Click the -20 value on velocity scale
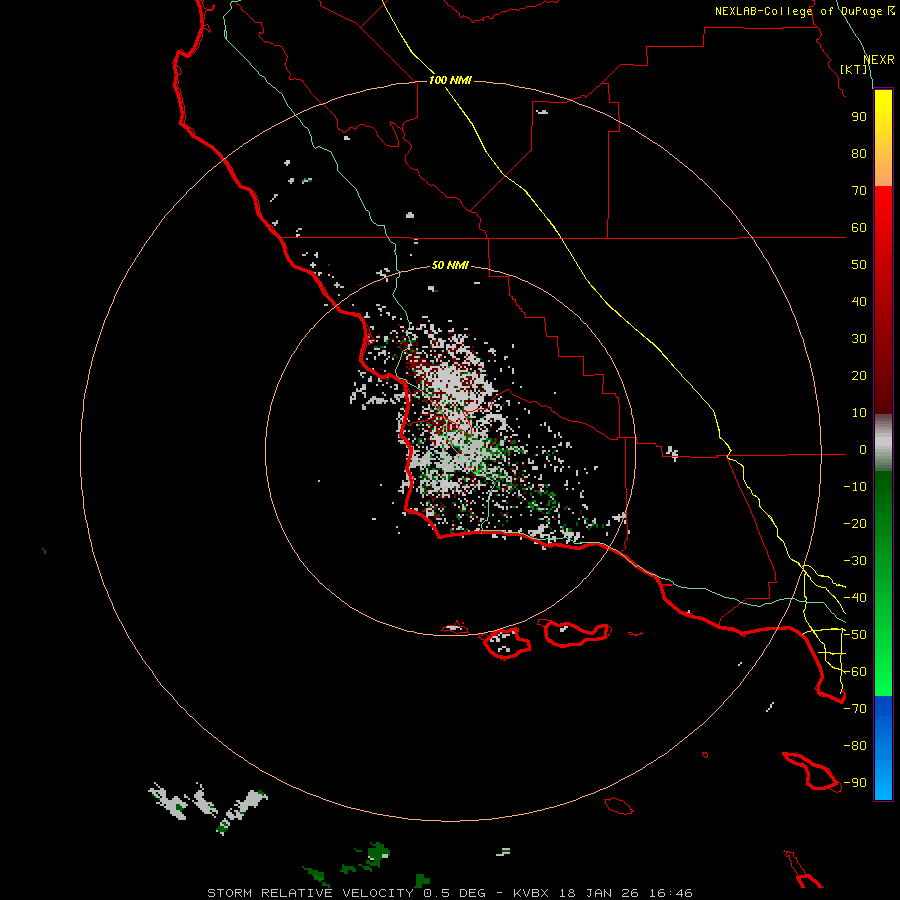 click(855, 524)
